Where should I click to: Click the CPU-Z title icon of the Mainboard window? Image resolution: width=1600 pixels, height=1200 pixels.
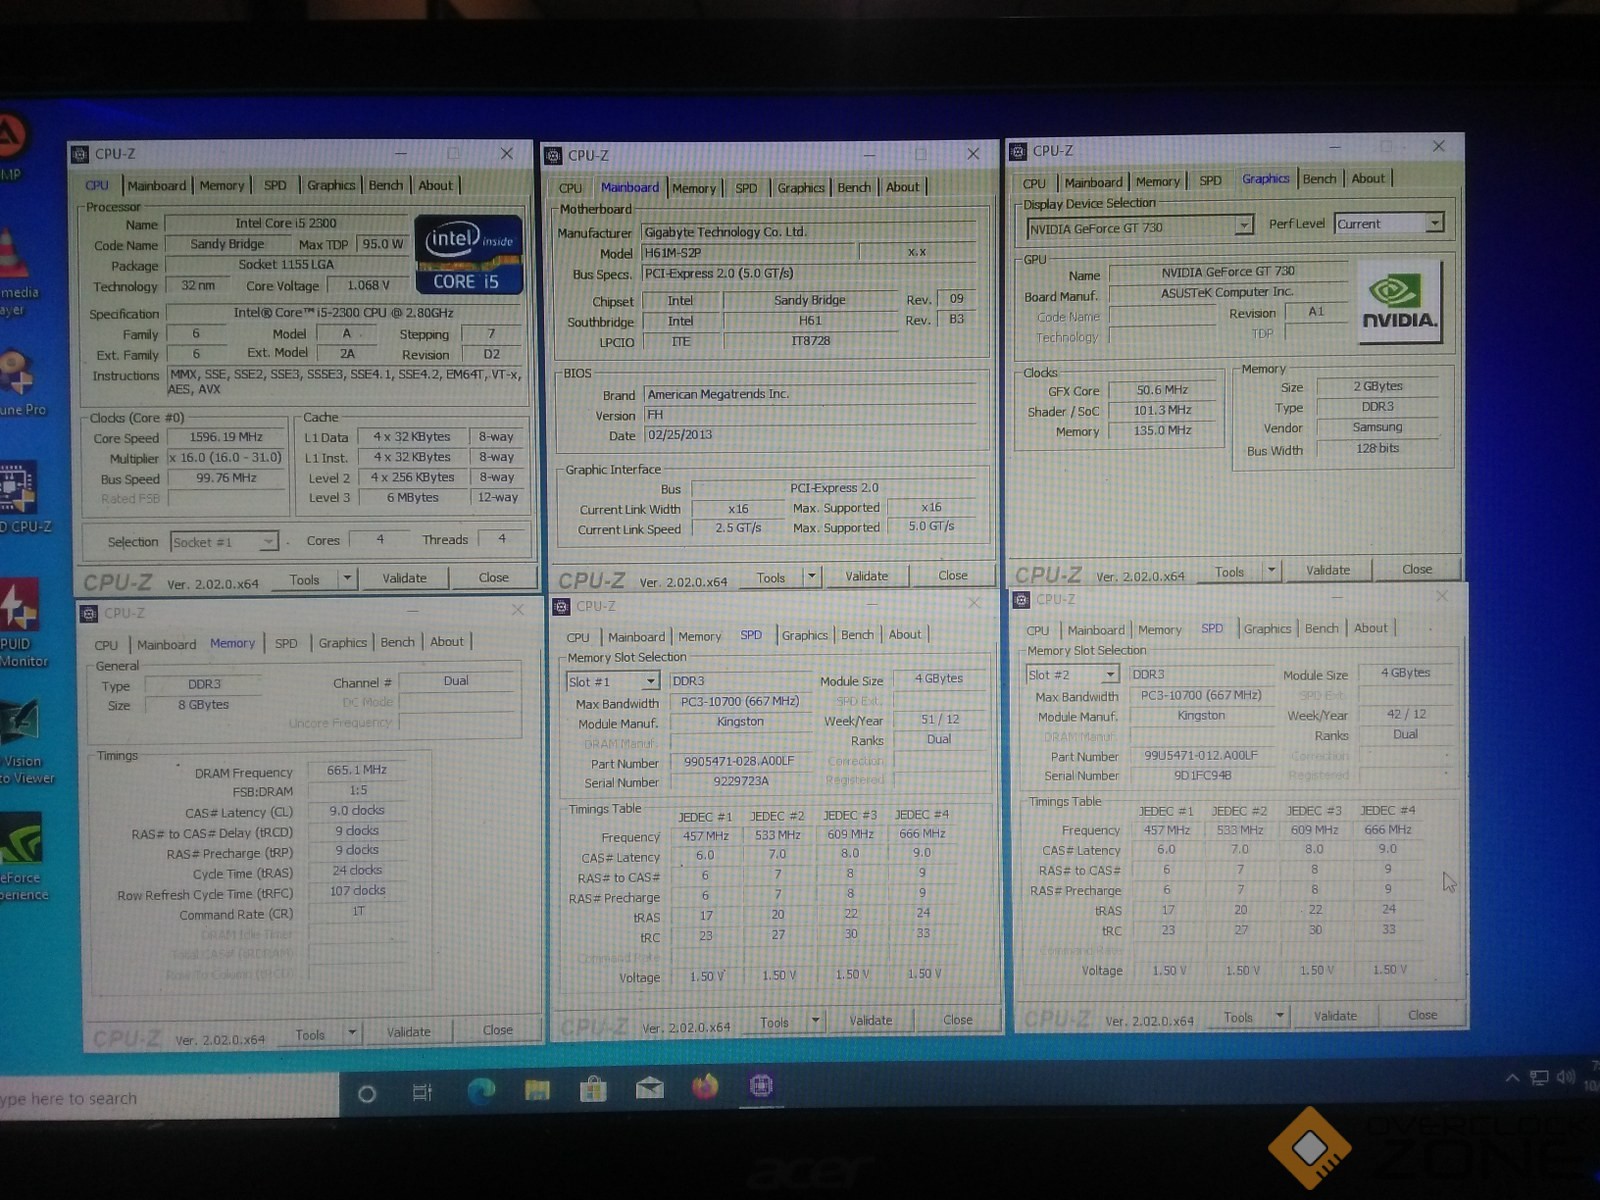point(553,156)
